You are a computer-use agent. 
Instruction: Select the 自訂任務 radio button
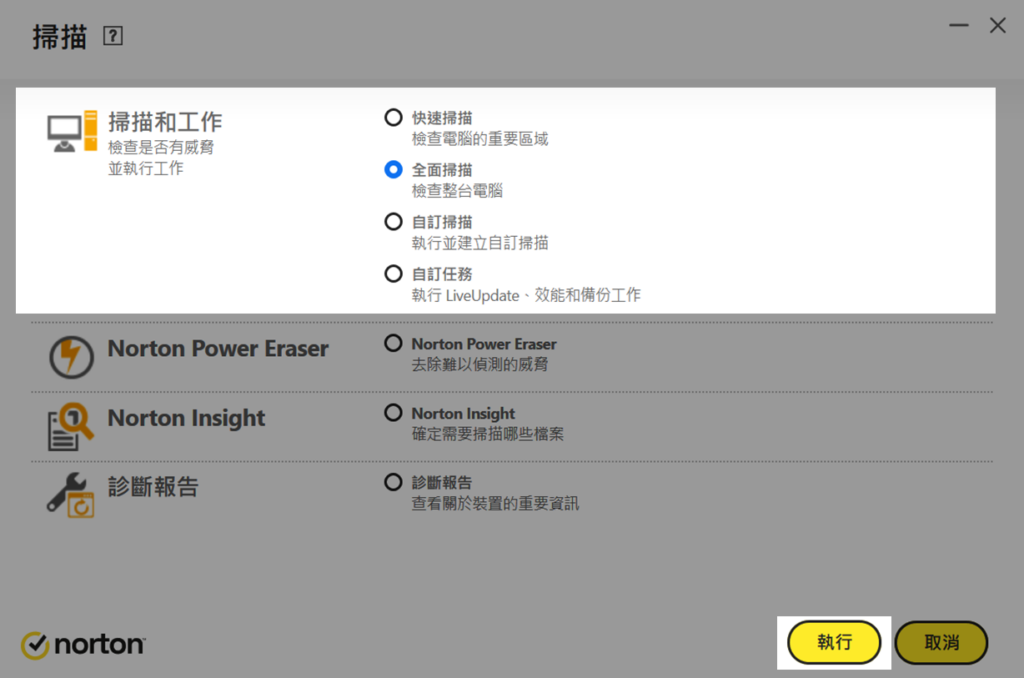[x=393, y=274]
